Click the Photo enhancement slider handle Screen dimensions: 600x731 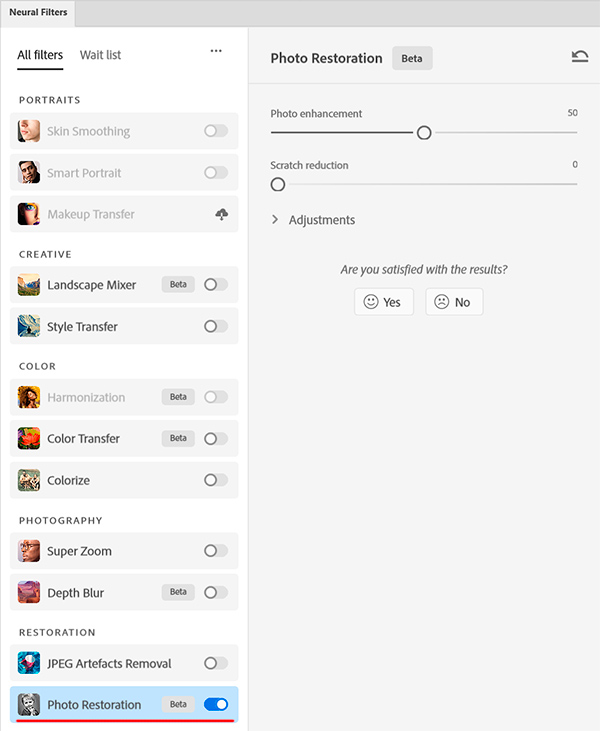pyautogui.click(x=424, y=132)
